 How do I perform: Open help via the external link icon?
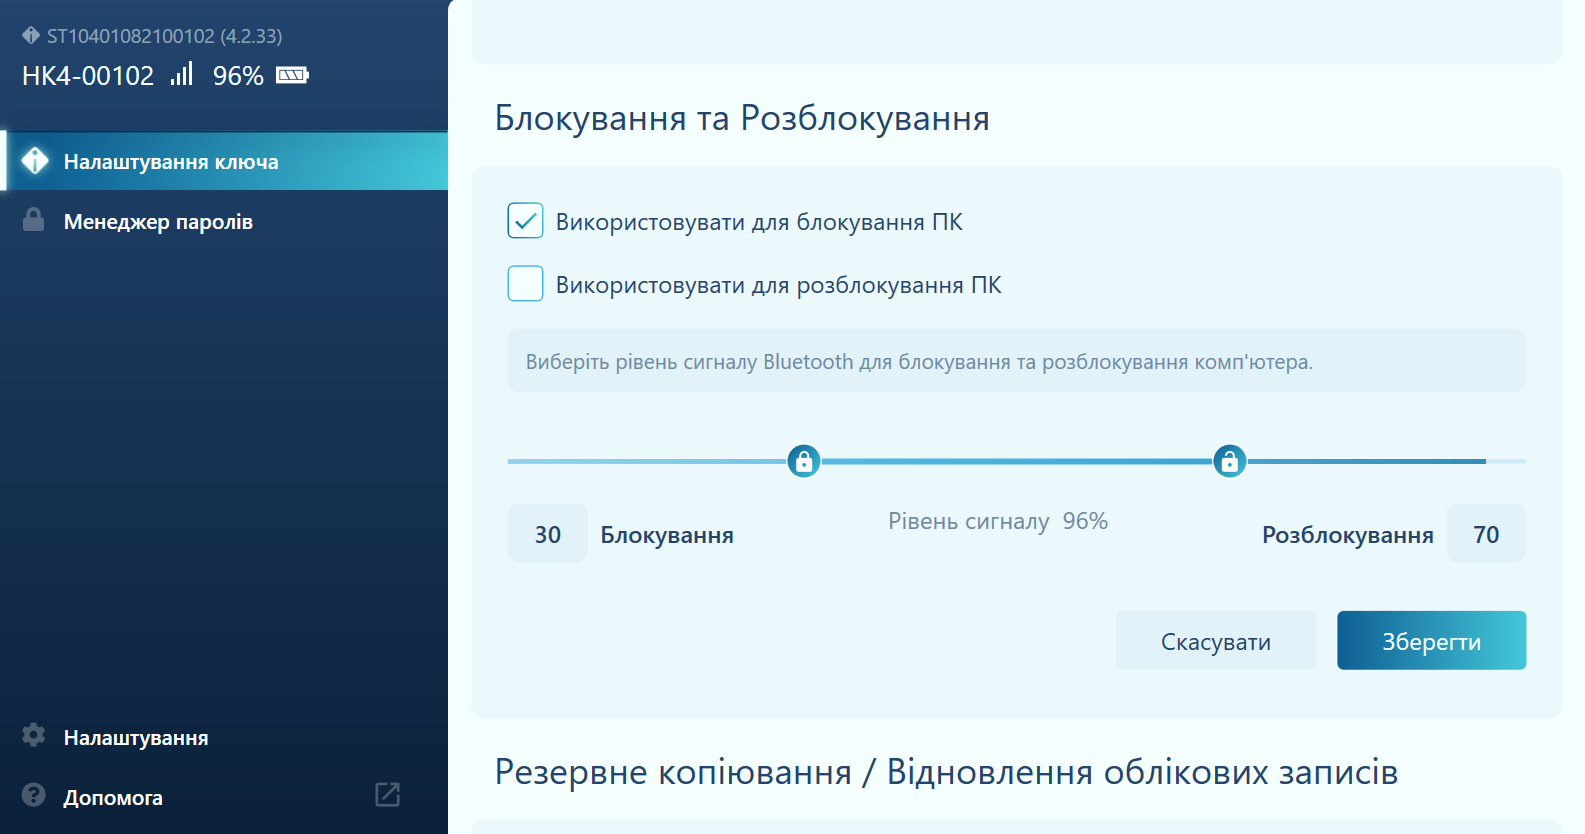click(x=387, y=795)
